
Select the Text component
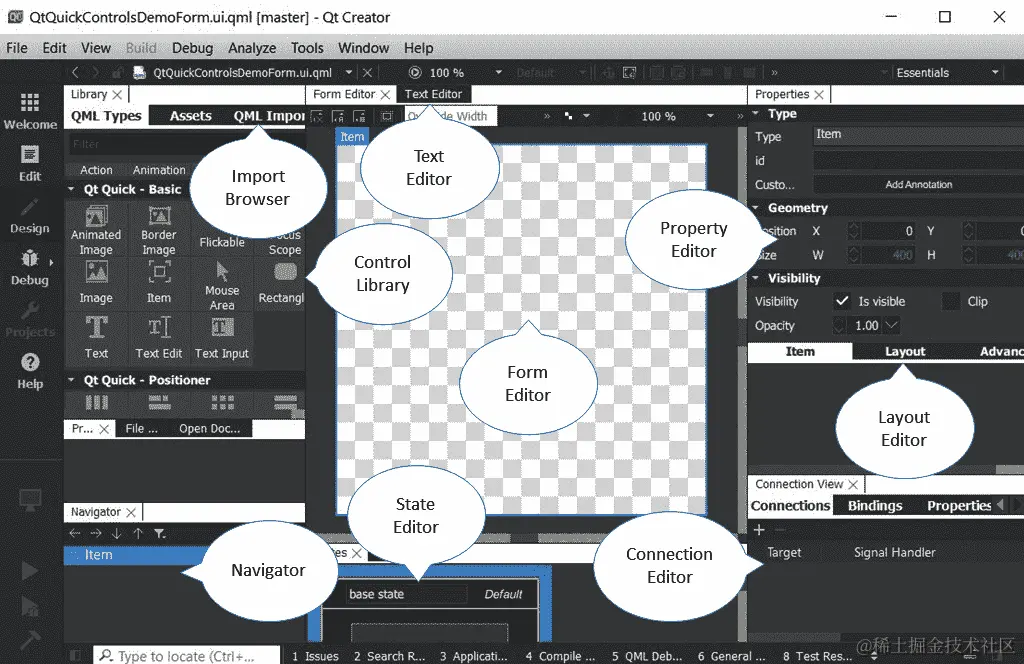[x=96, y=338]
